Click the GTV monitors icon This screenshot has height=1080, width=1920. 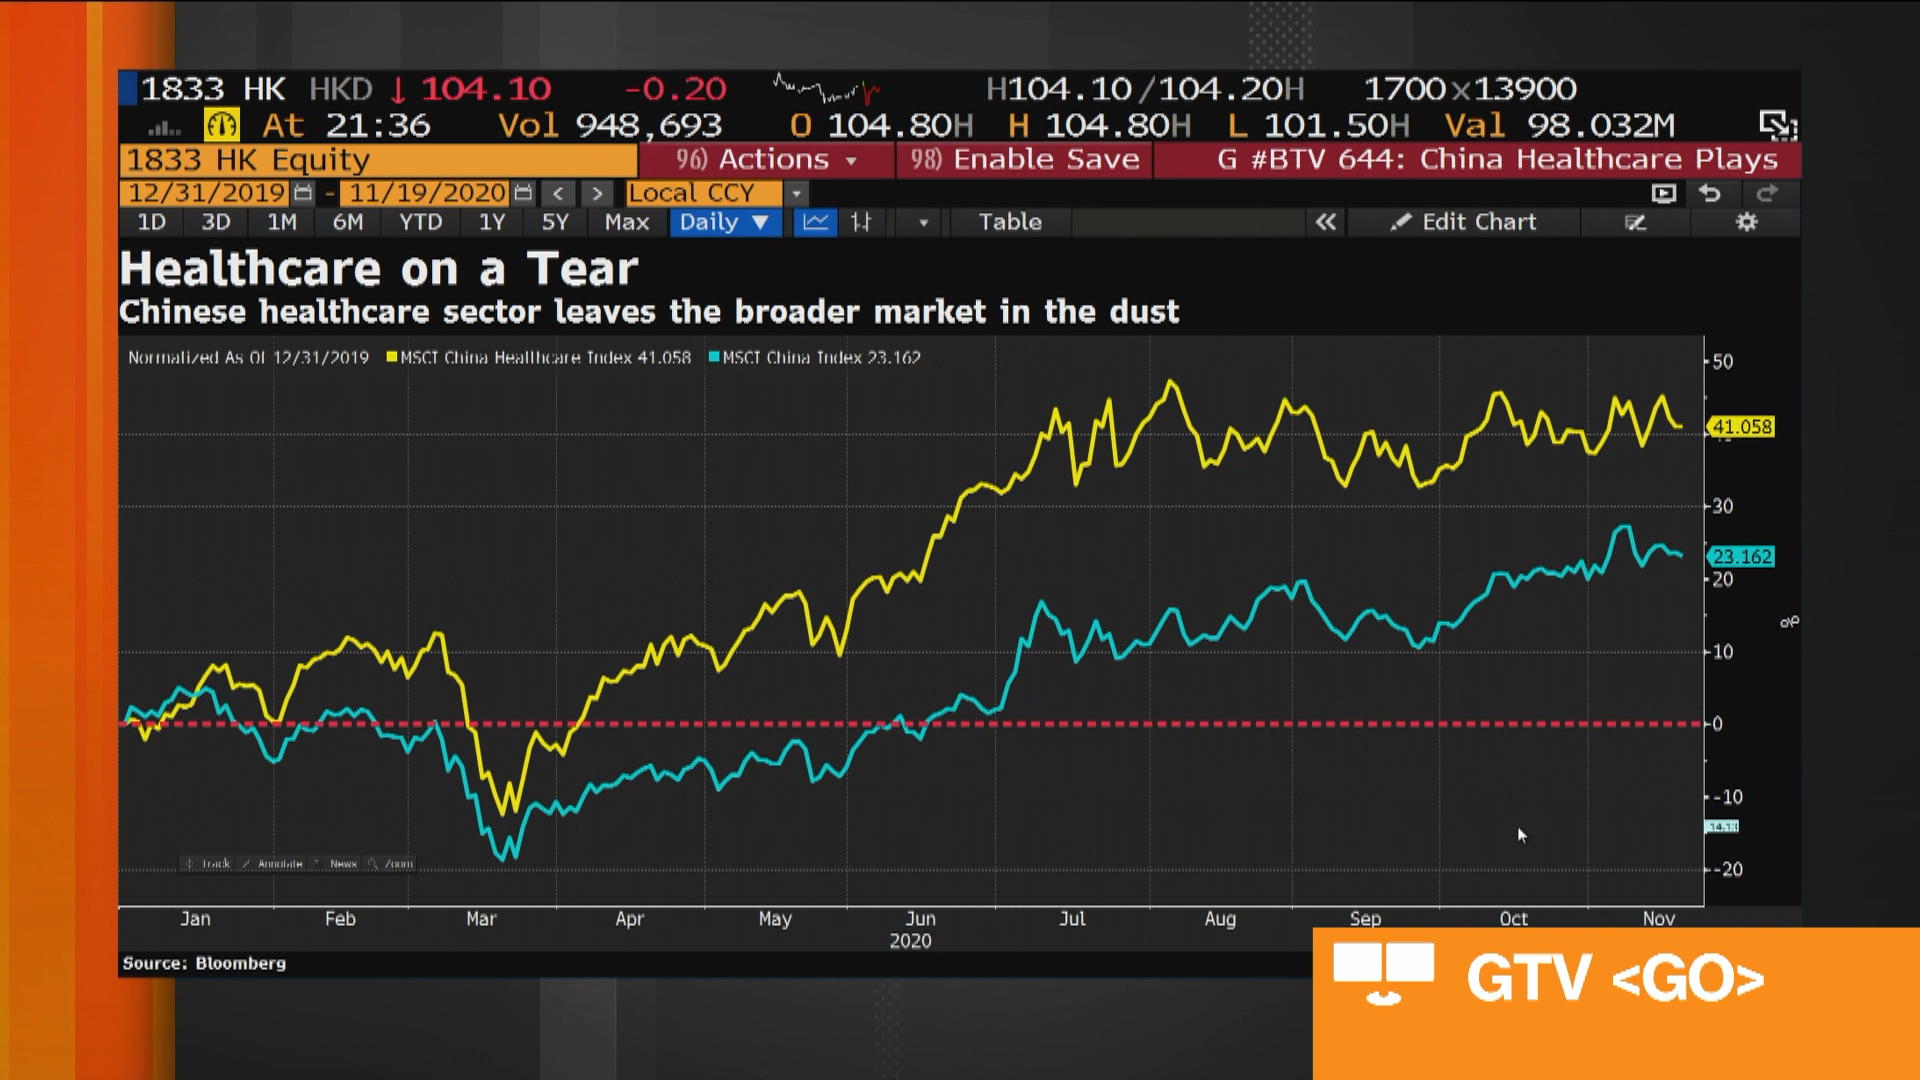(x=1384, y=973)
